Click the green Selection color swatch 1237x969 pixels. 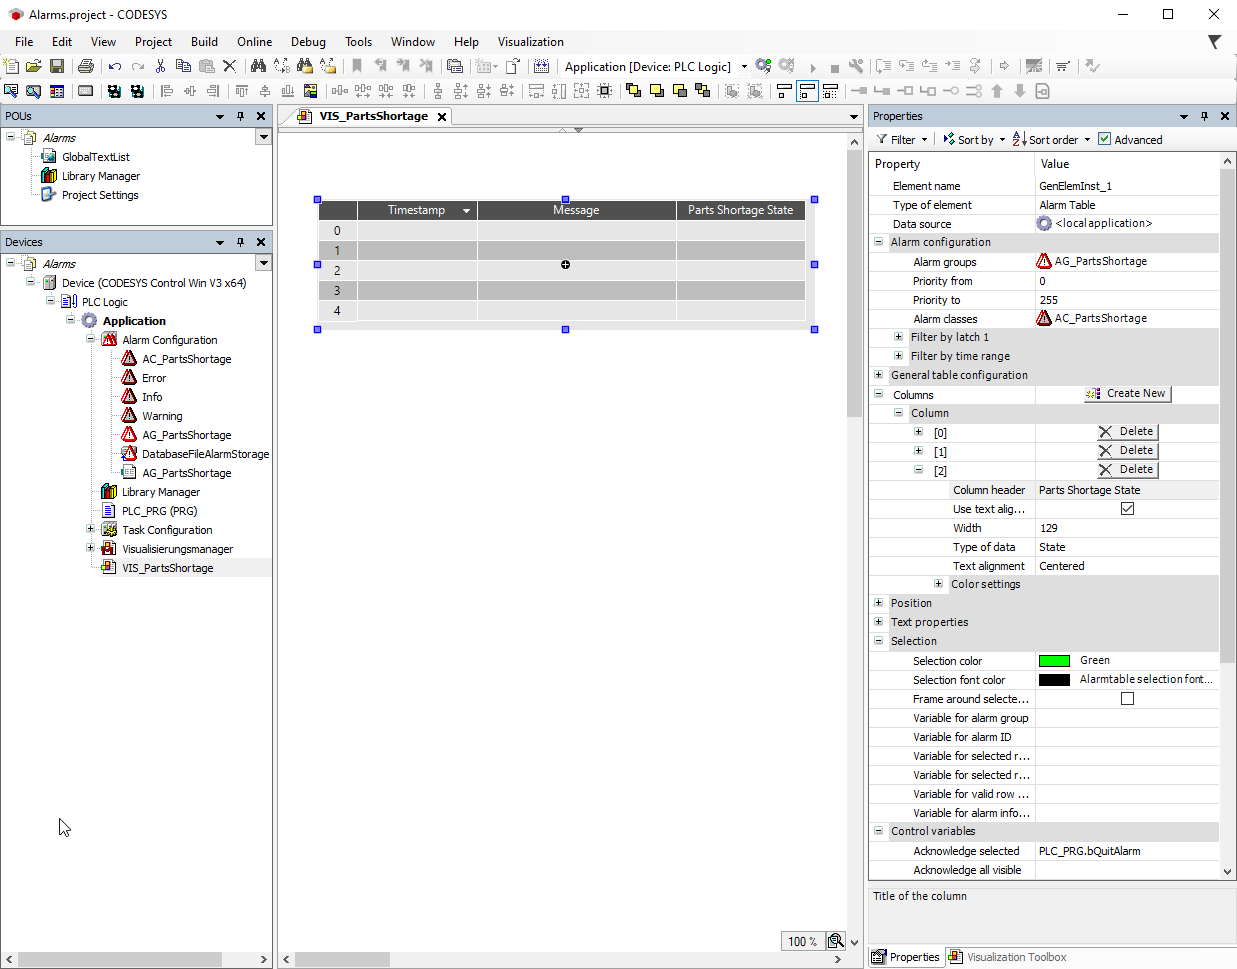click(x=1054, y=661)
